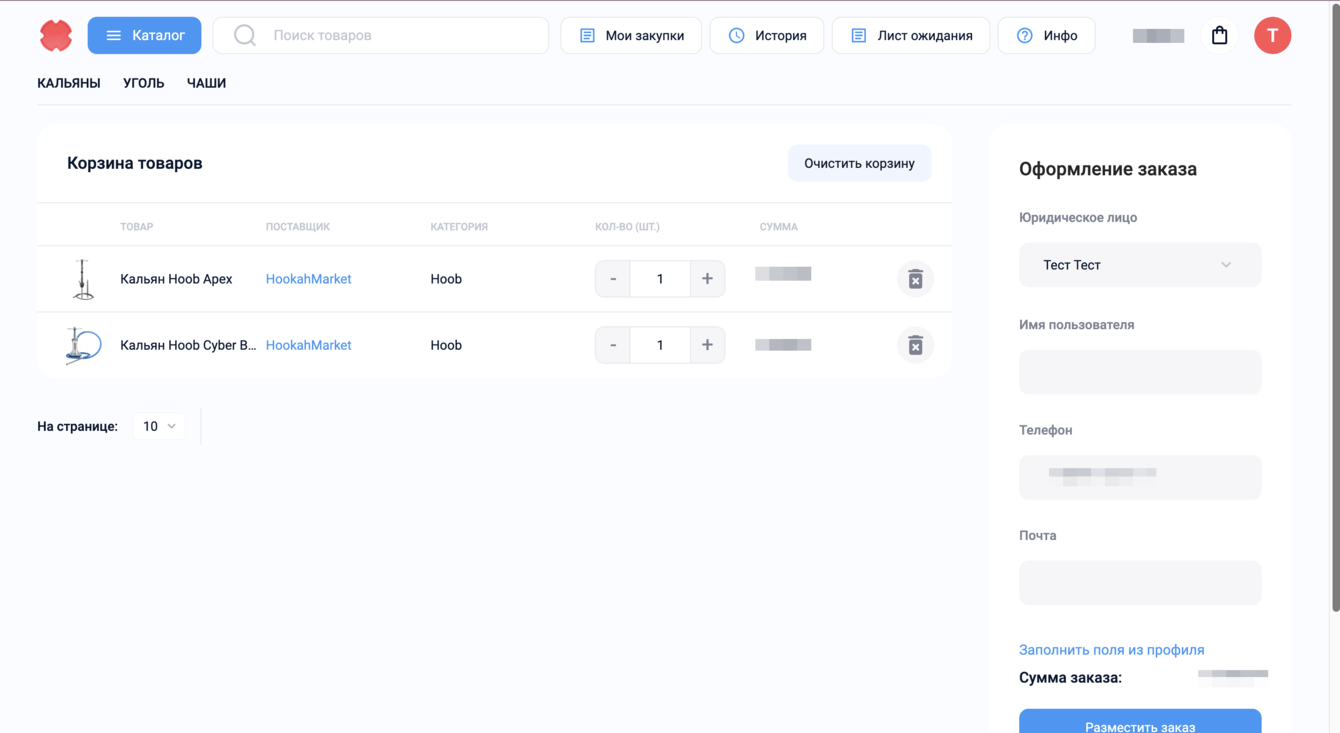Viewport: 1340px width, 733px height.
Task: Click Кальян Hoob Cyber product thumbnail
Action: (83, 345)
